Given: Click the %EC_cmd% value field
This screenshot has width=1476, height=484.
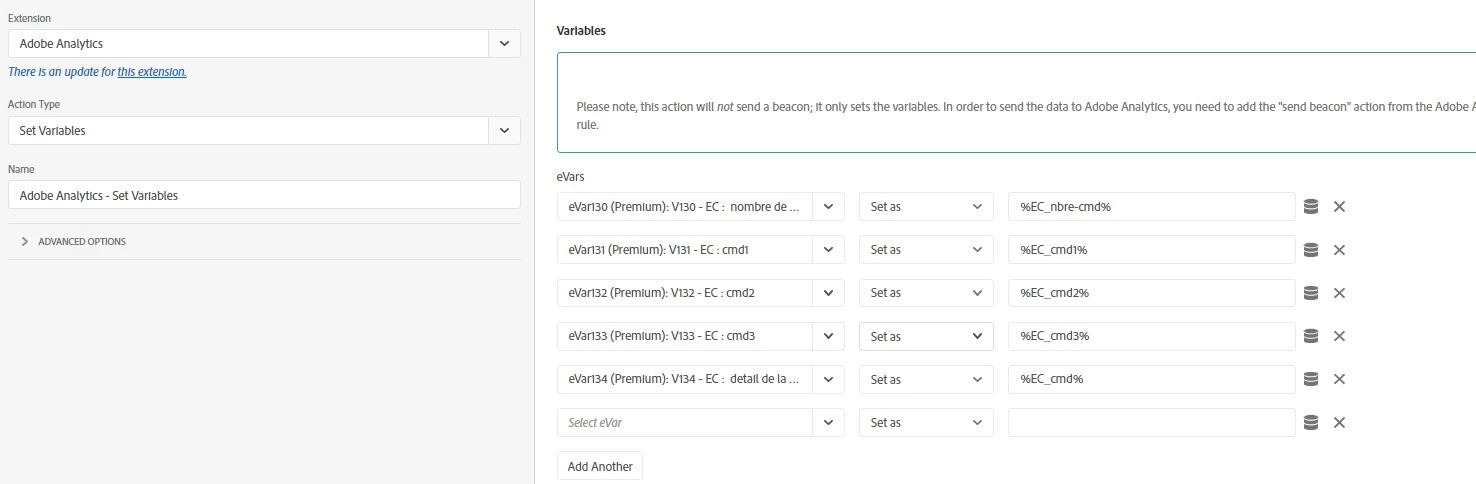Looking at the screenshot, I should point(1151,379).
